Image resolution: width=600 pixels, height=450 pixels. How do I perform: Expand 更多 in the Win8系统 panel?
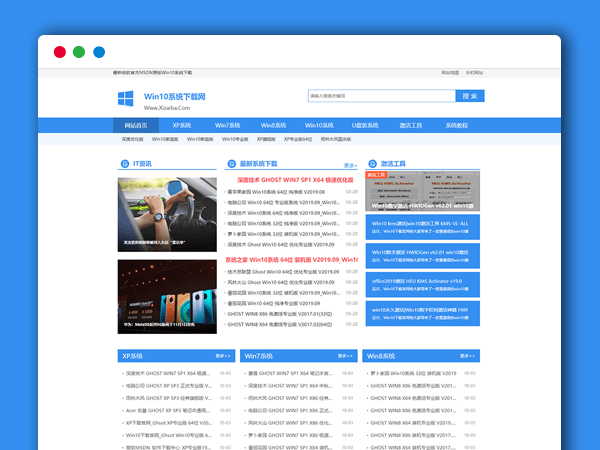(469, 355)
